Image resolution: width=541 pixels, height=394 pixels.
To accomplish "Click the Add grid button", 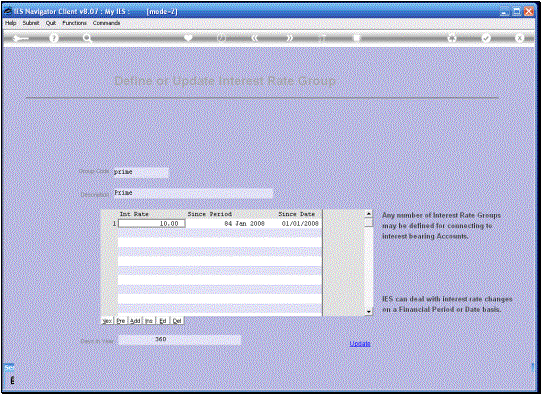I will click(135, 321).
